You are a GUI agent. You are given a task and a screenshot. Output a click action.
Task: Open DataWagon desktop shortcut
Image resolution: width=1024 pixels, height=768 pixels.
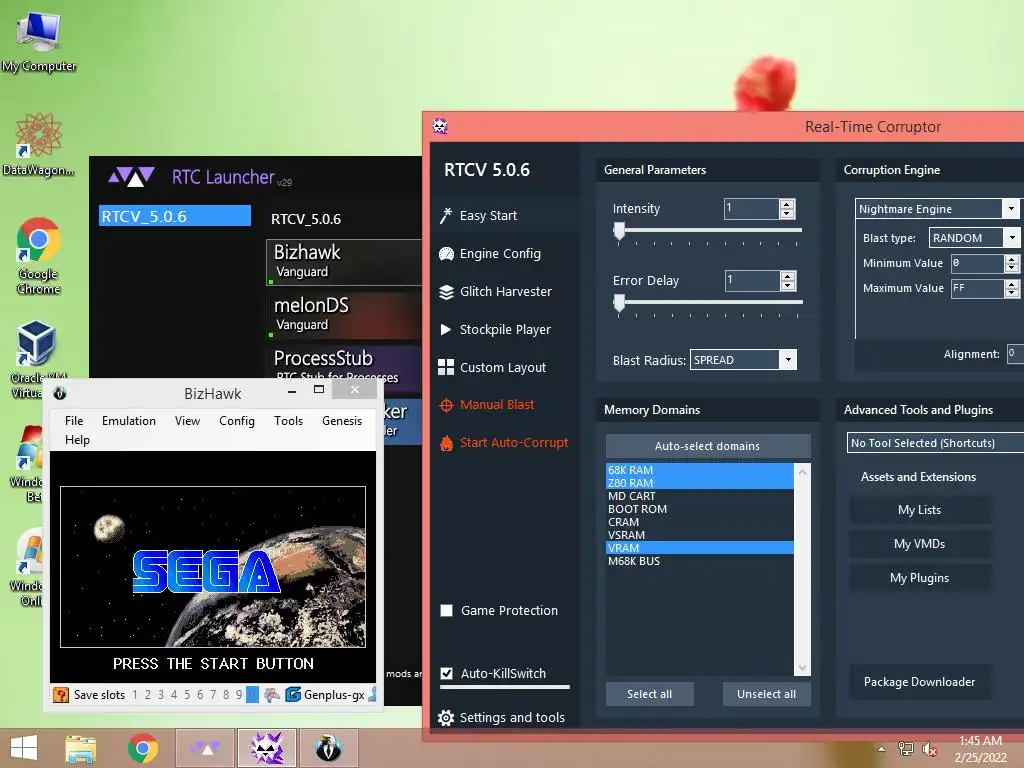coord(39,144)
